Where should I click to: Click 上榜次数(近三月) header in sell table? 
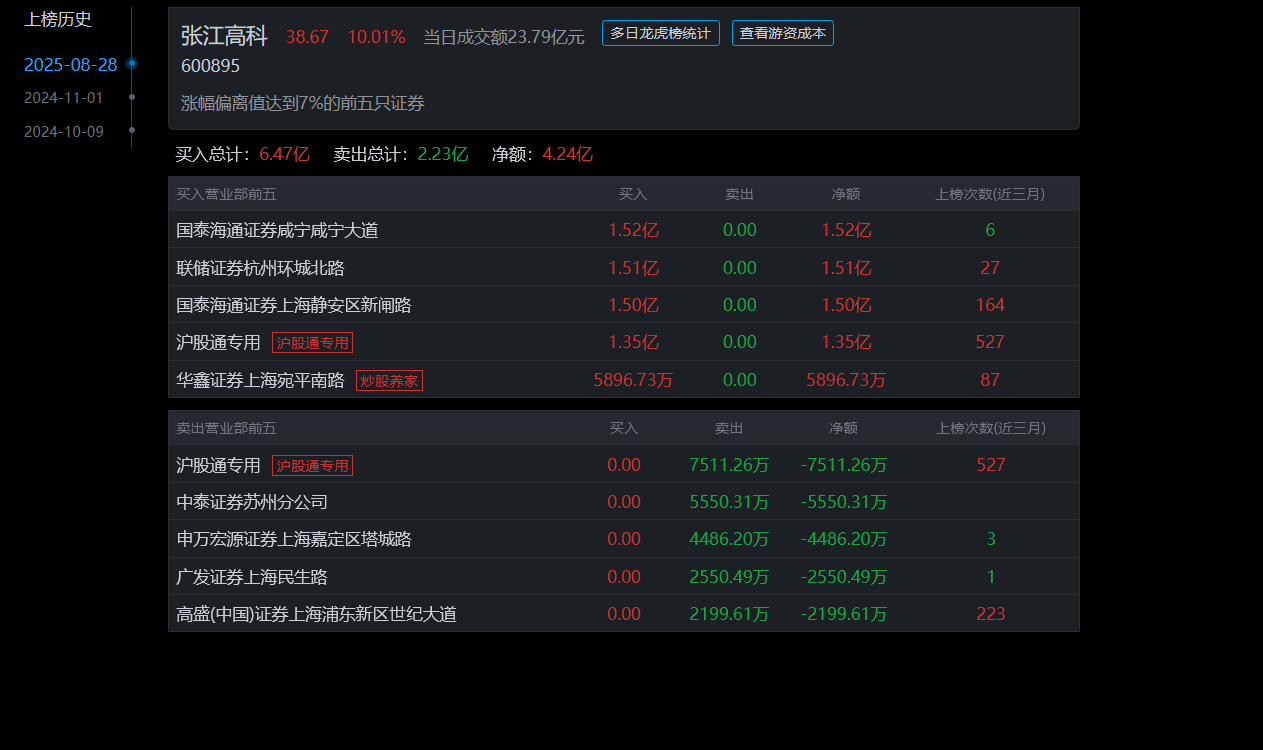coord(991,428)
